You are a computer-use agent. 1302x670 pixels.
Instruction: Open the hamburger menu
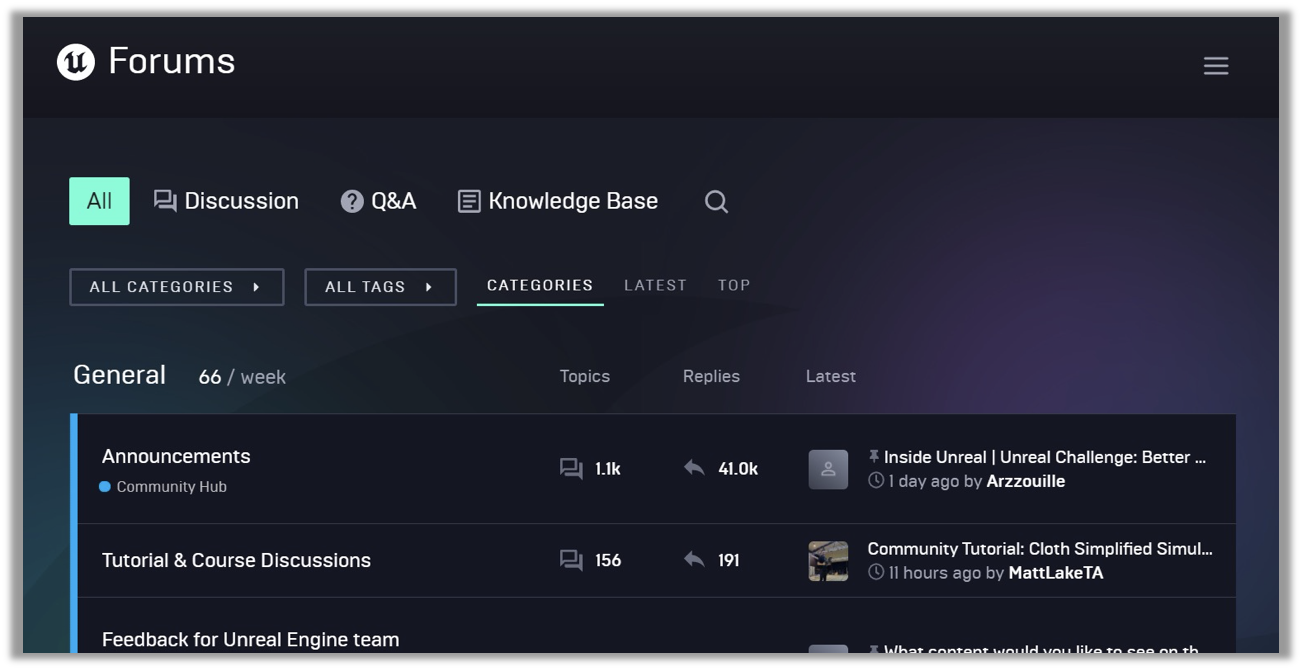1215,66
